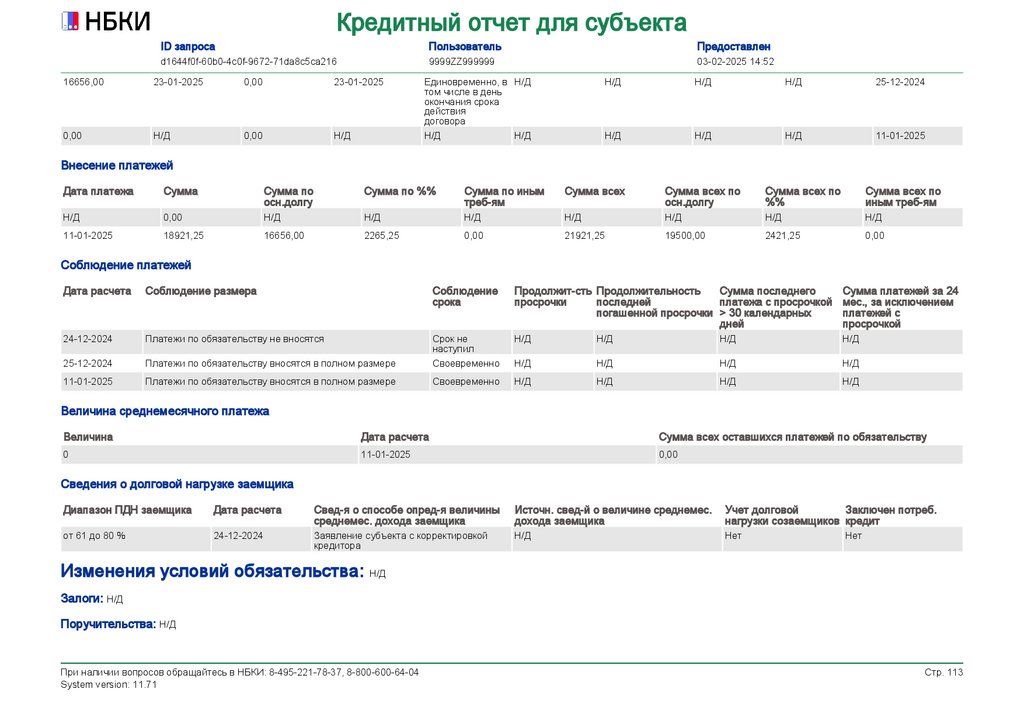This screenshot has height=724, width=1024.
Task: Open the 'Внесение платежей' section heading
Action: point(116,165)
